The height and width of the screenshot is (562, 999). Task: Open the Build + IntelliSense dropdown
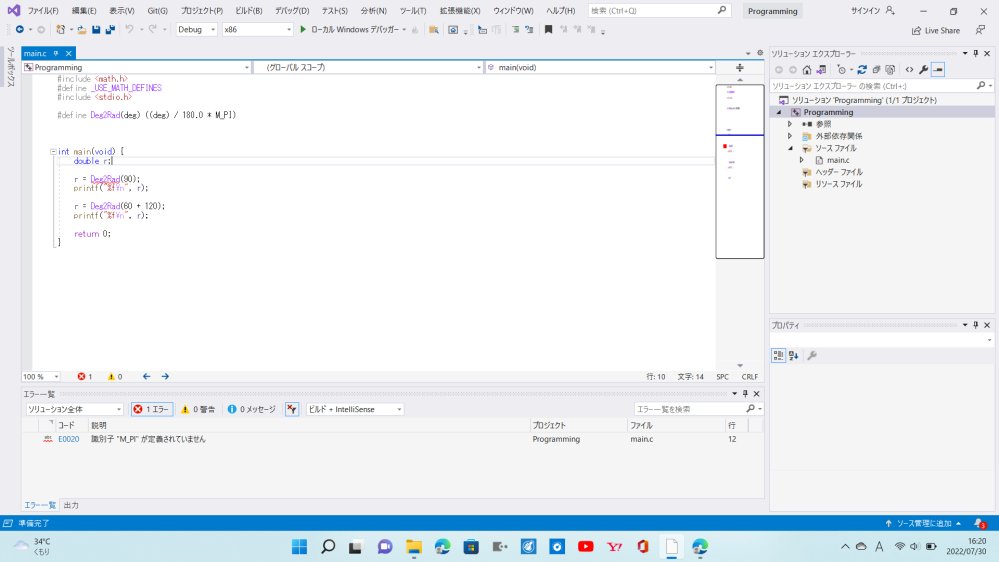(354, 409)
